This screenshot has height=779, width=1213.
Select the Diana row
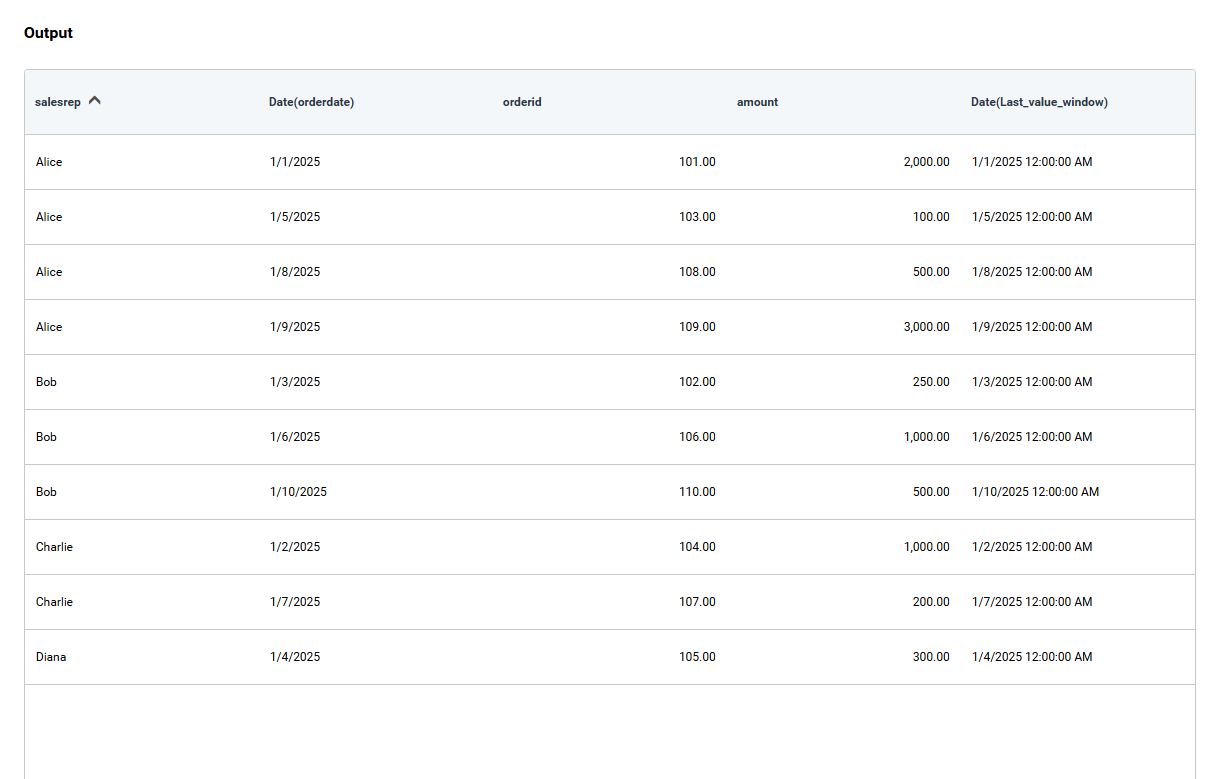(x=51, y=657)
